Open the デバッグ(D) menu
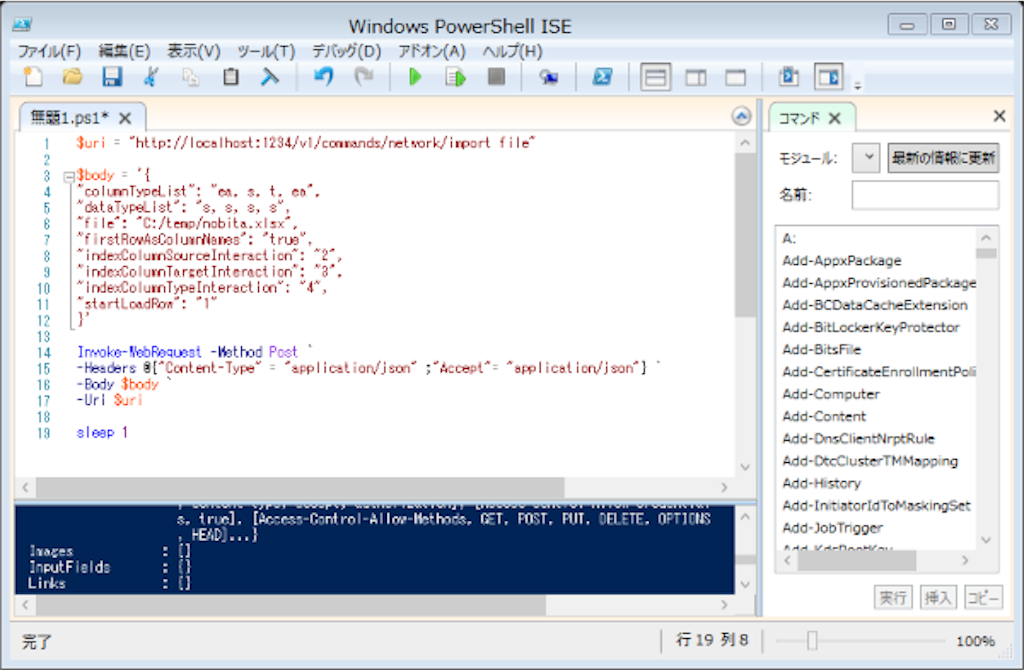 [x=346, y=51]
